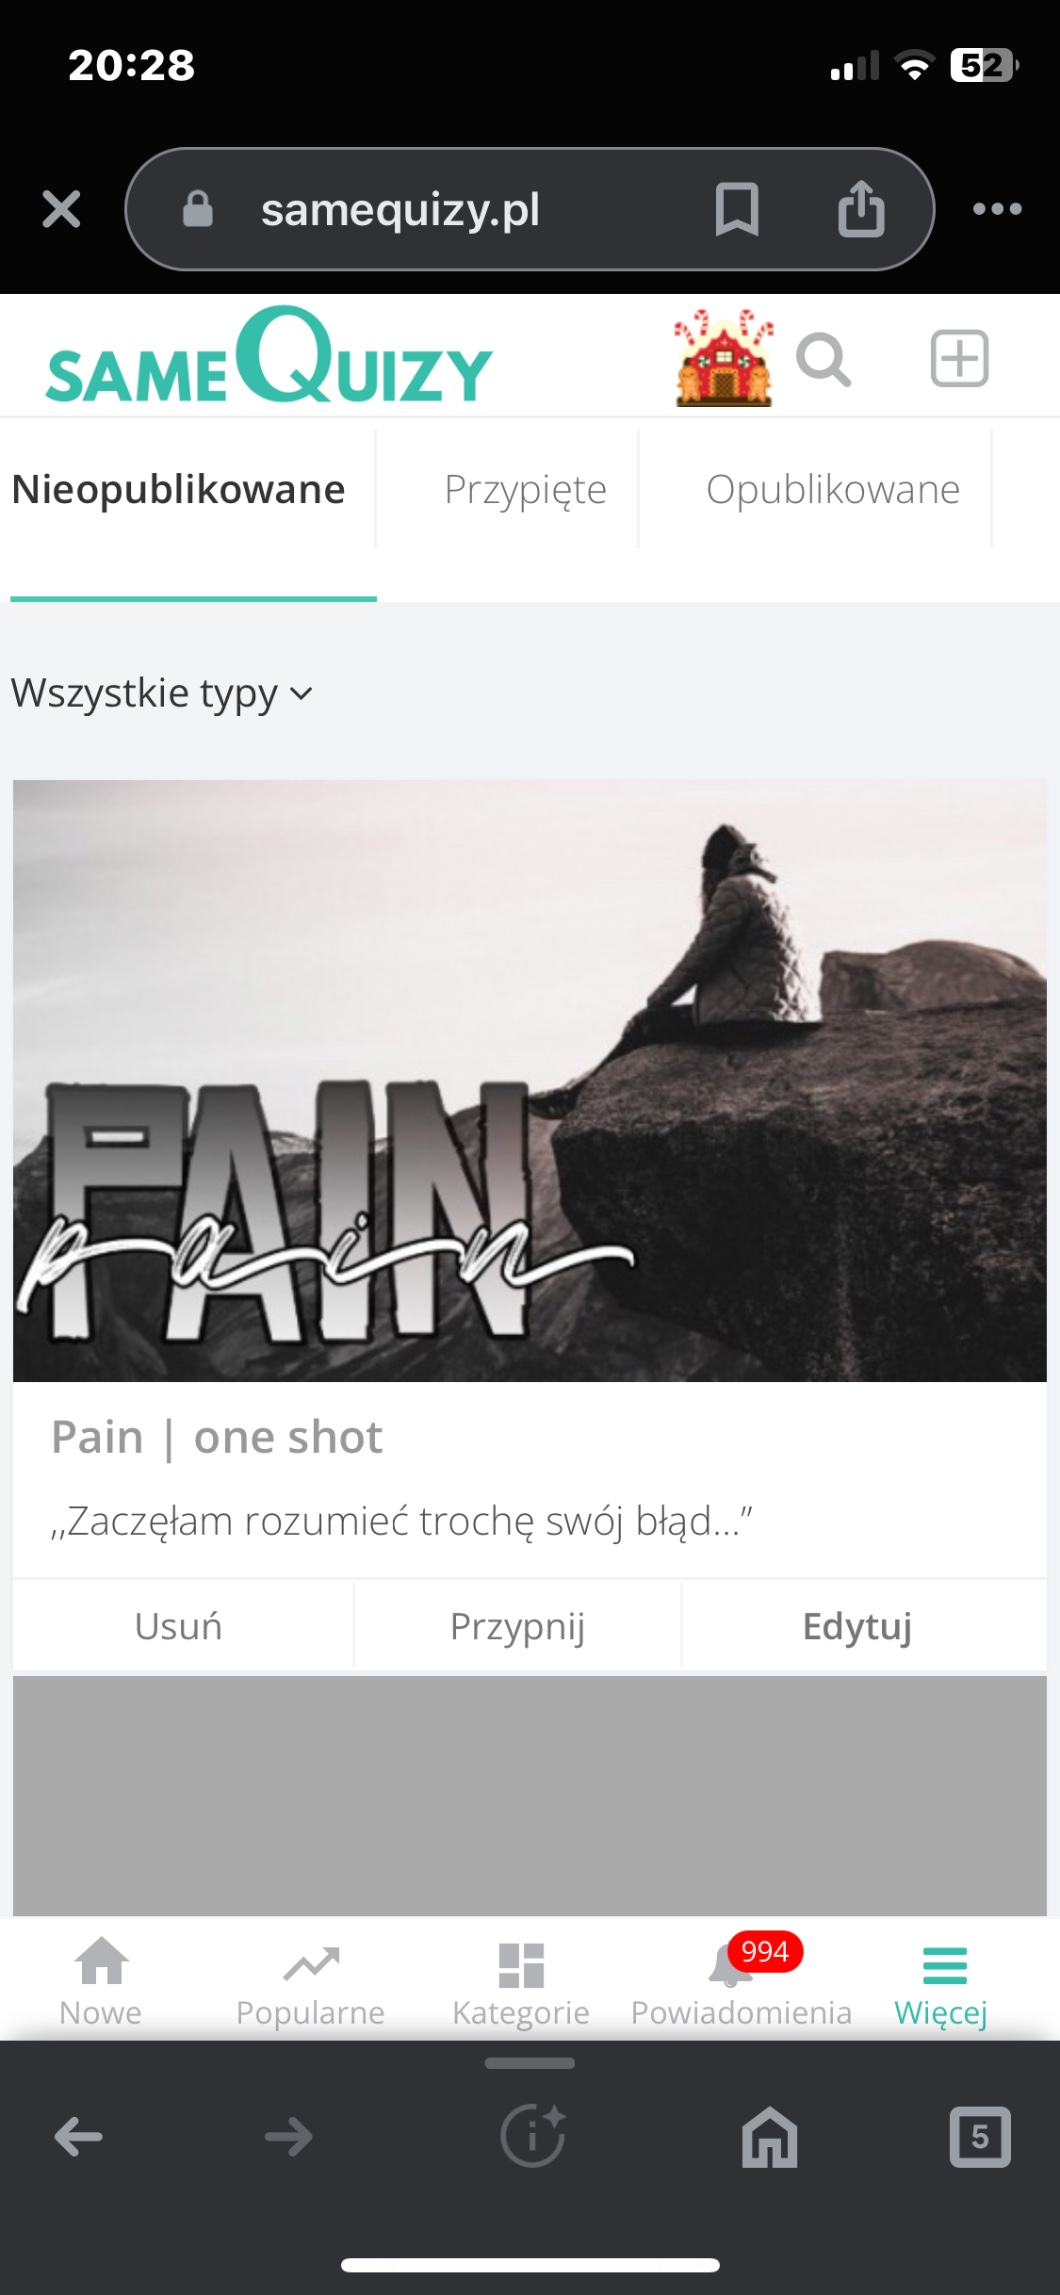Tap the create new quiz plus icon
The width and height of the screenshot is (1060, 2295).
[959, 358]
